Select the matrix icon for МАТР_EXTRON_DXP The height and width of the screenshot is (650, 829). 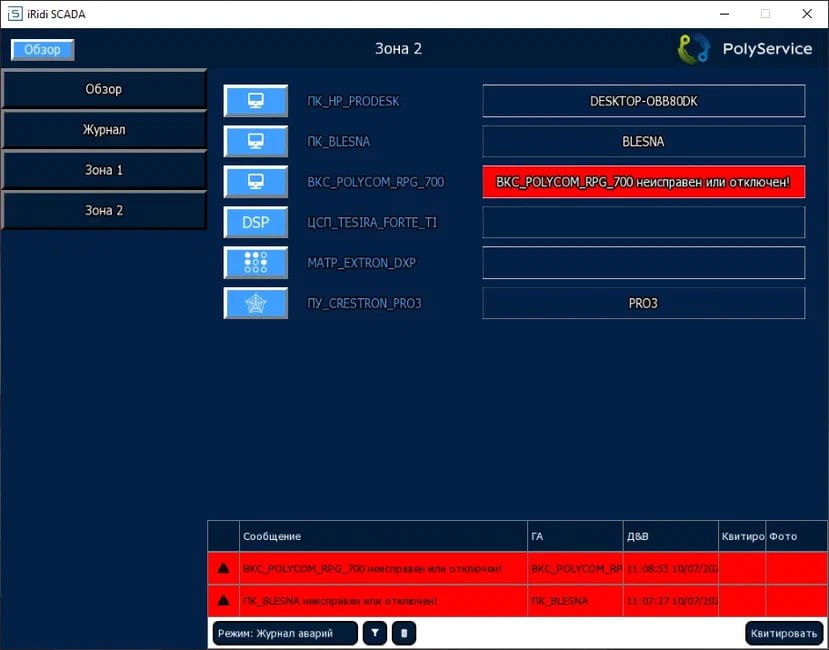pos(255,263)
